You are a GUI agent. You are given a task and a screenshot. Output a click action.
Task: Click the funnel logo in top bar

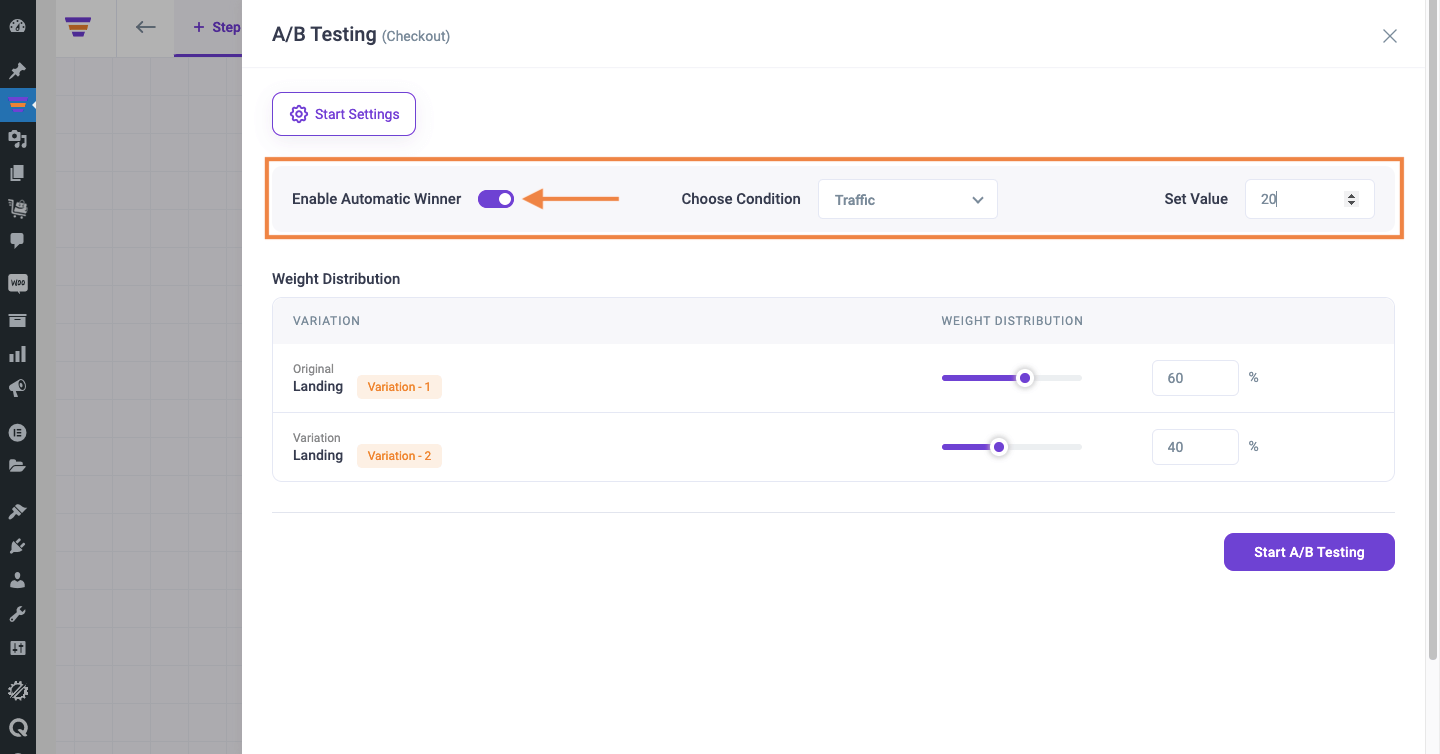click(77, 28)
